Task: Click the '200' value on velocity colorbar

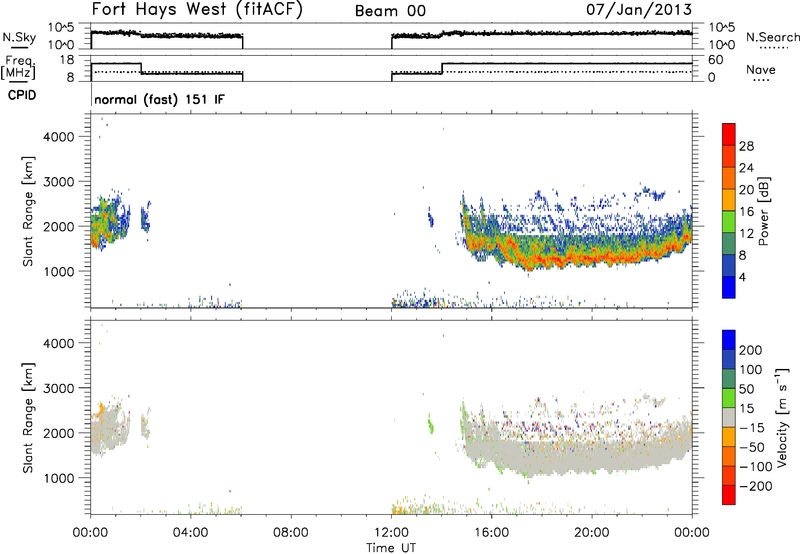Action: (x=751, y=350)
